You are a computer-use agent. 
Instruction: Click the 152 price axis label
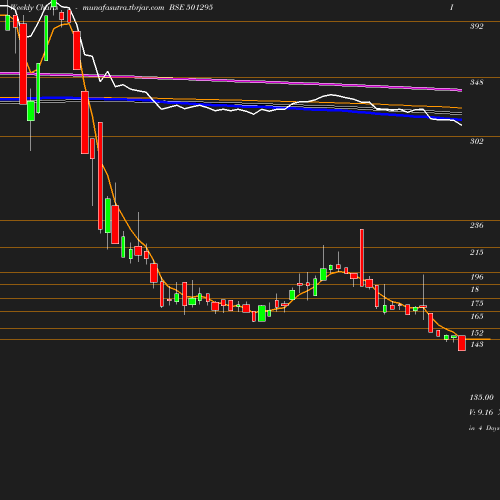(476, 333)
